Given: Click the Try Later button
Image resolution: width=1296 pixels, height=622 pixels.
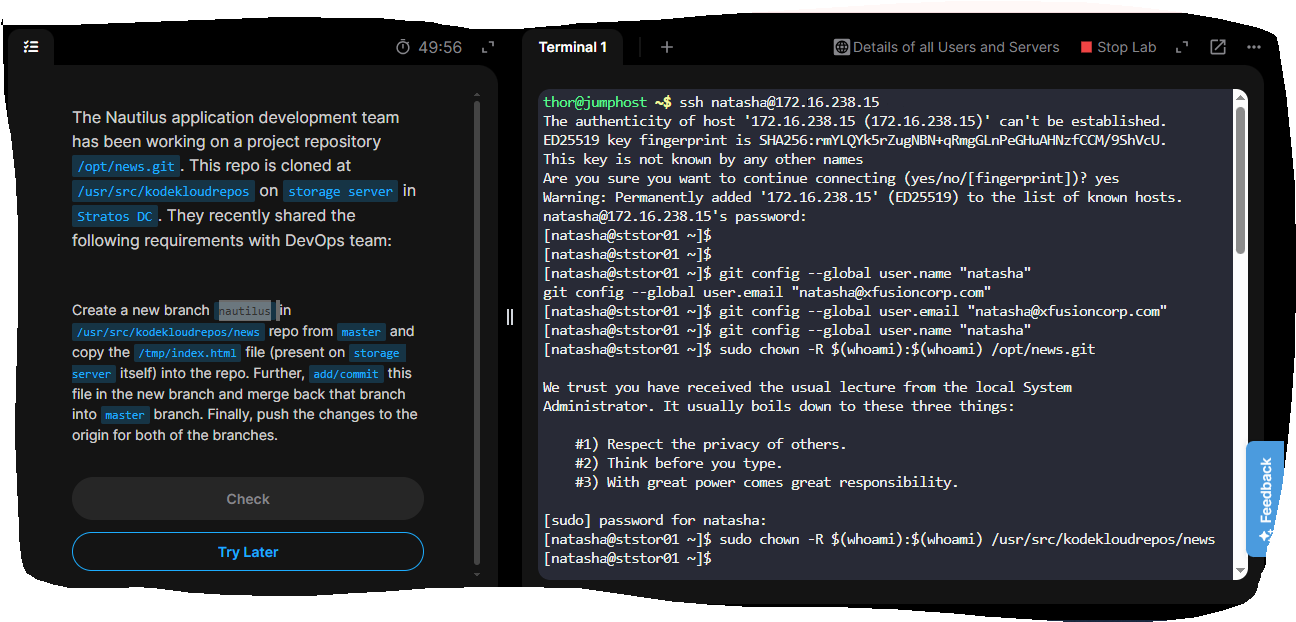Looking at the screenshot, I should pos(248,551).
